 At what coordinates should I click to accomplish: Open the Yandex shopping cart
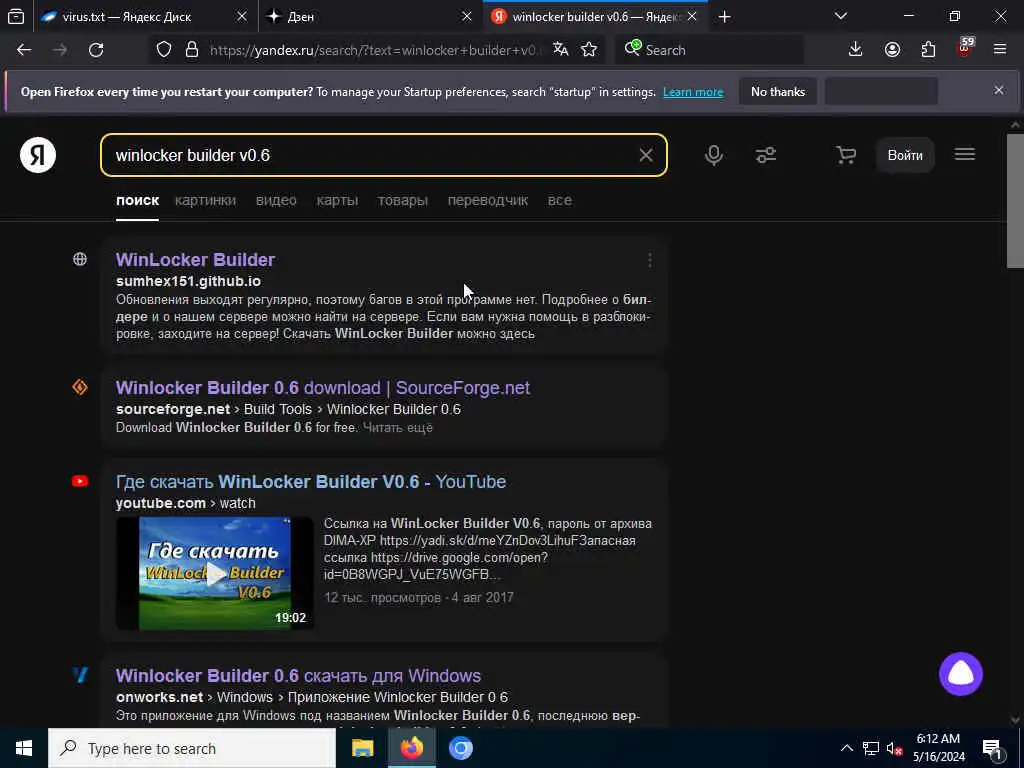point(846,155)
